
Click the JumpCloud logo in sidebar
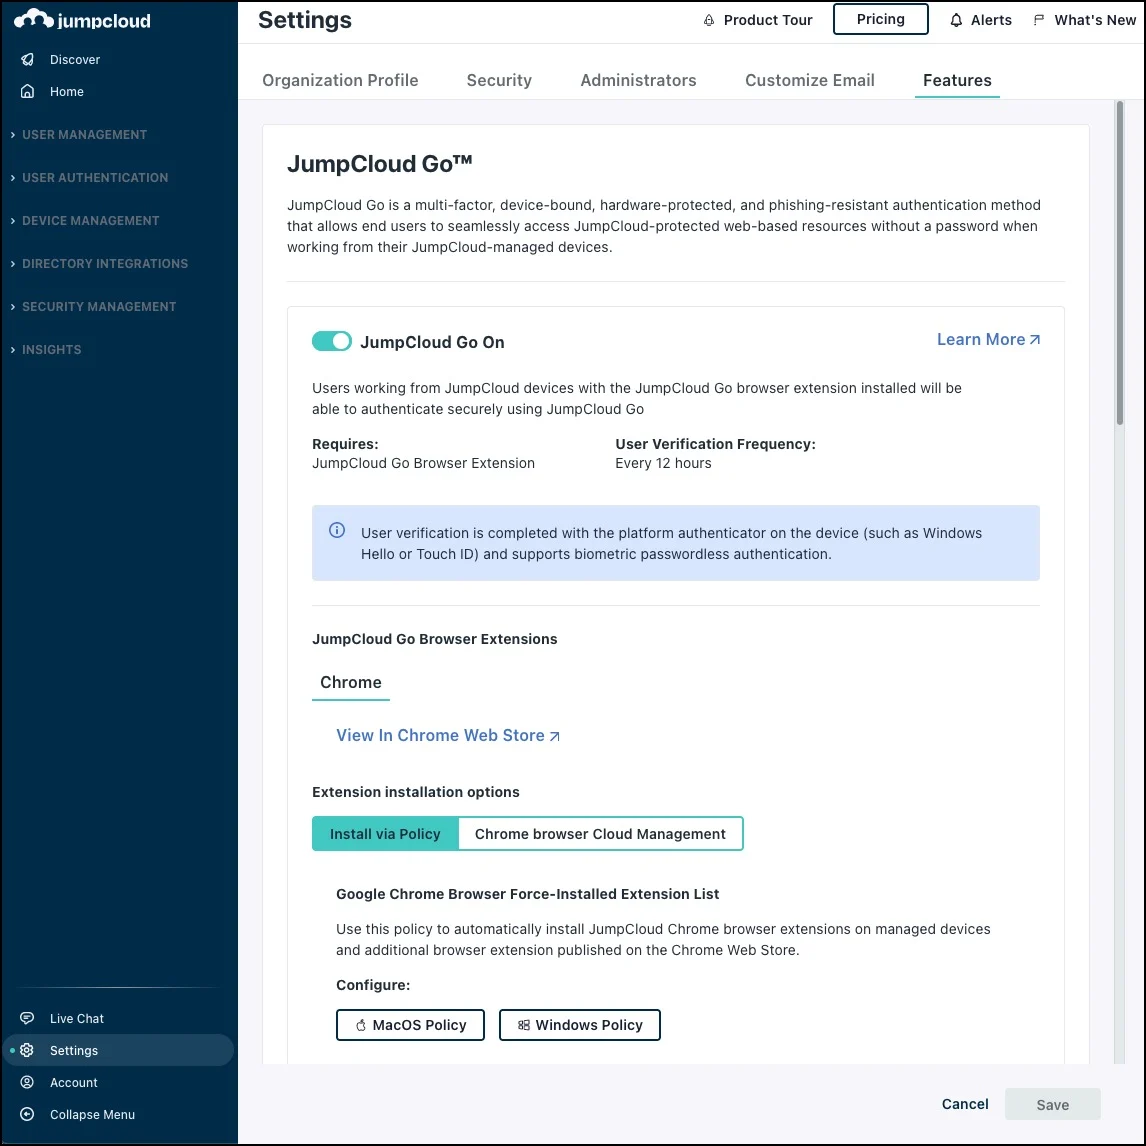click(x=82, y=20)
